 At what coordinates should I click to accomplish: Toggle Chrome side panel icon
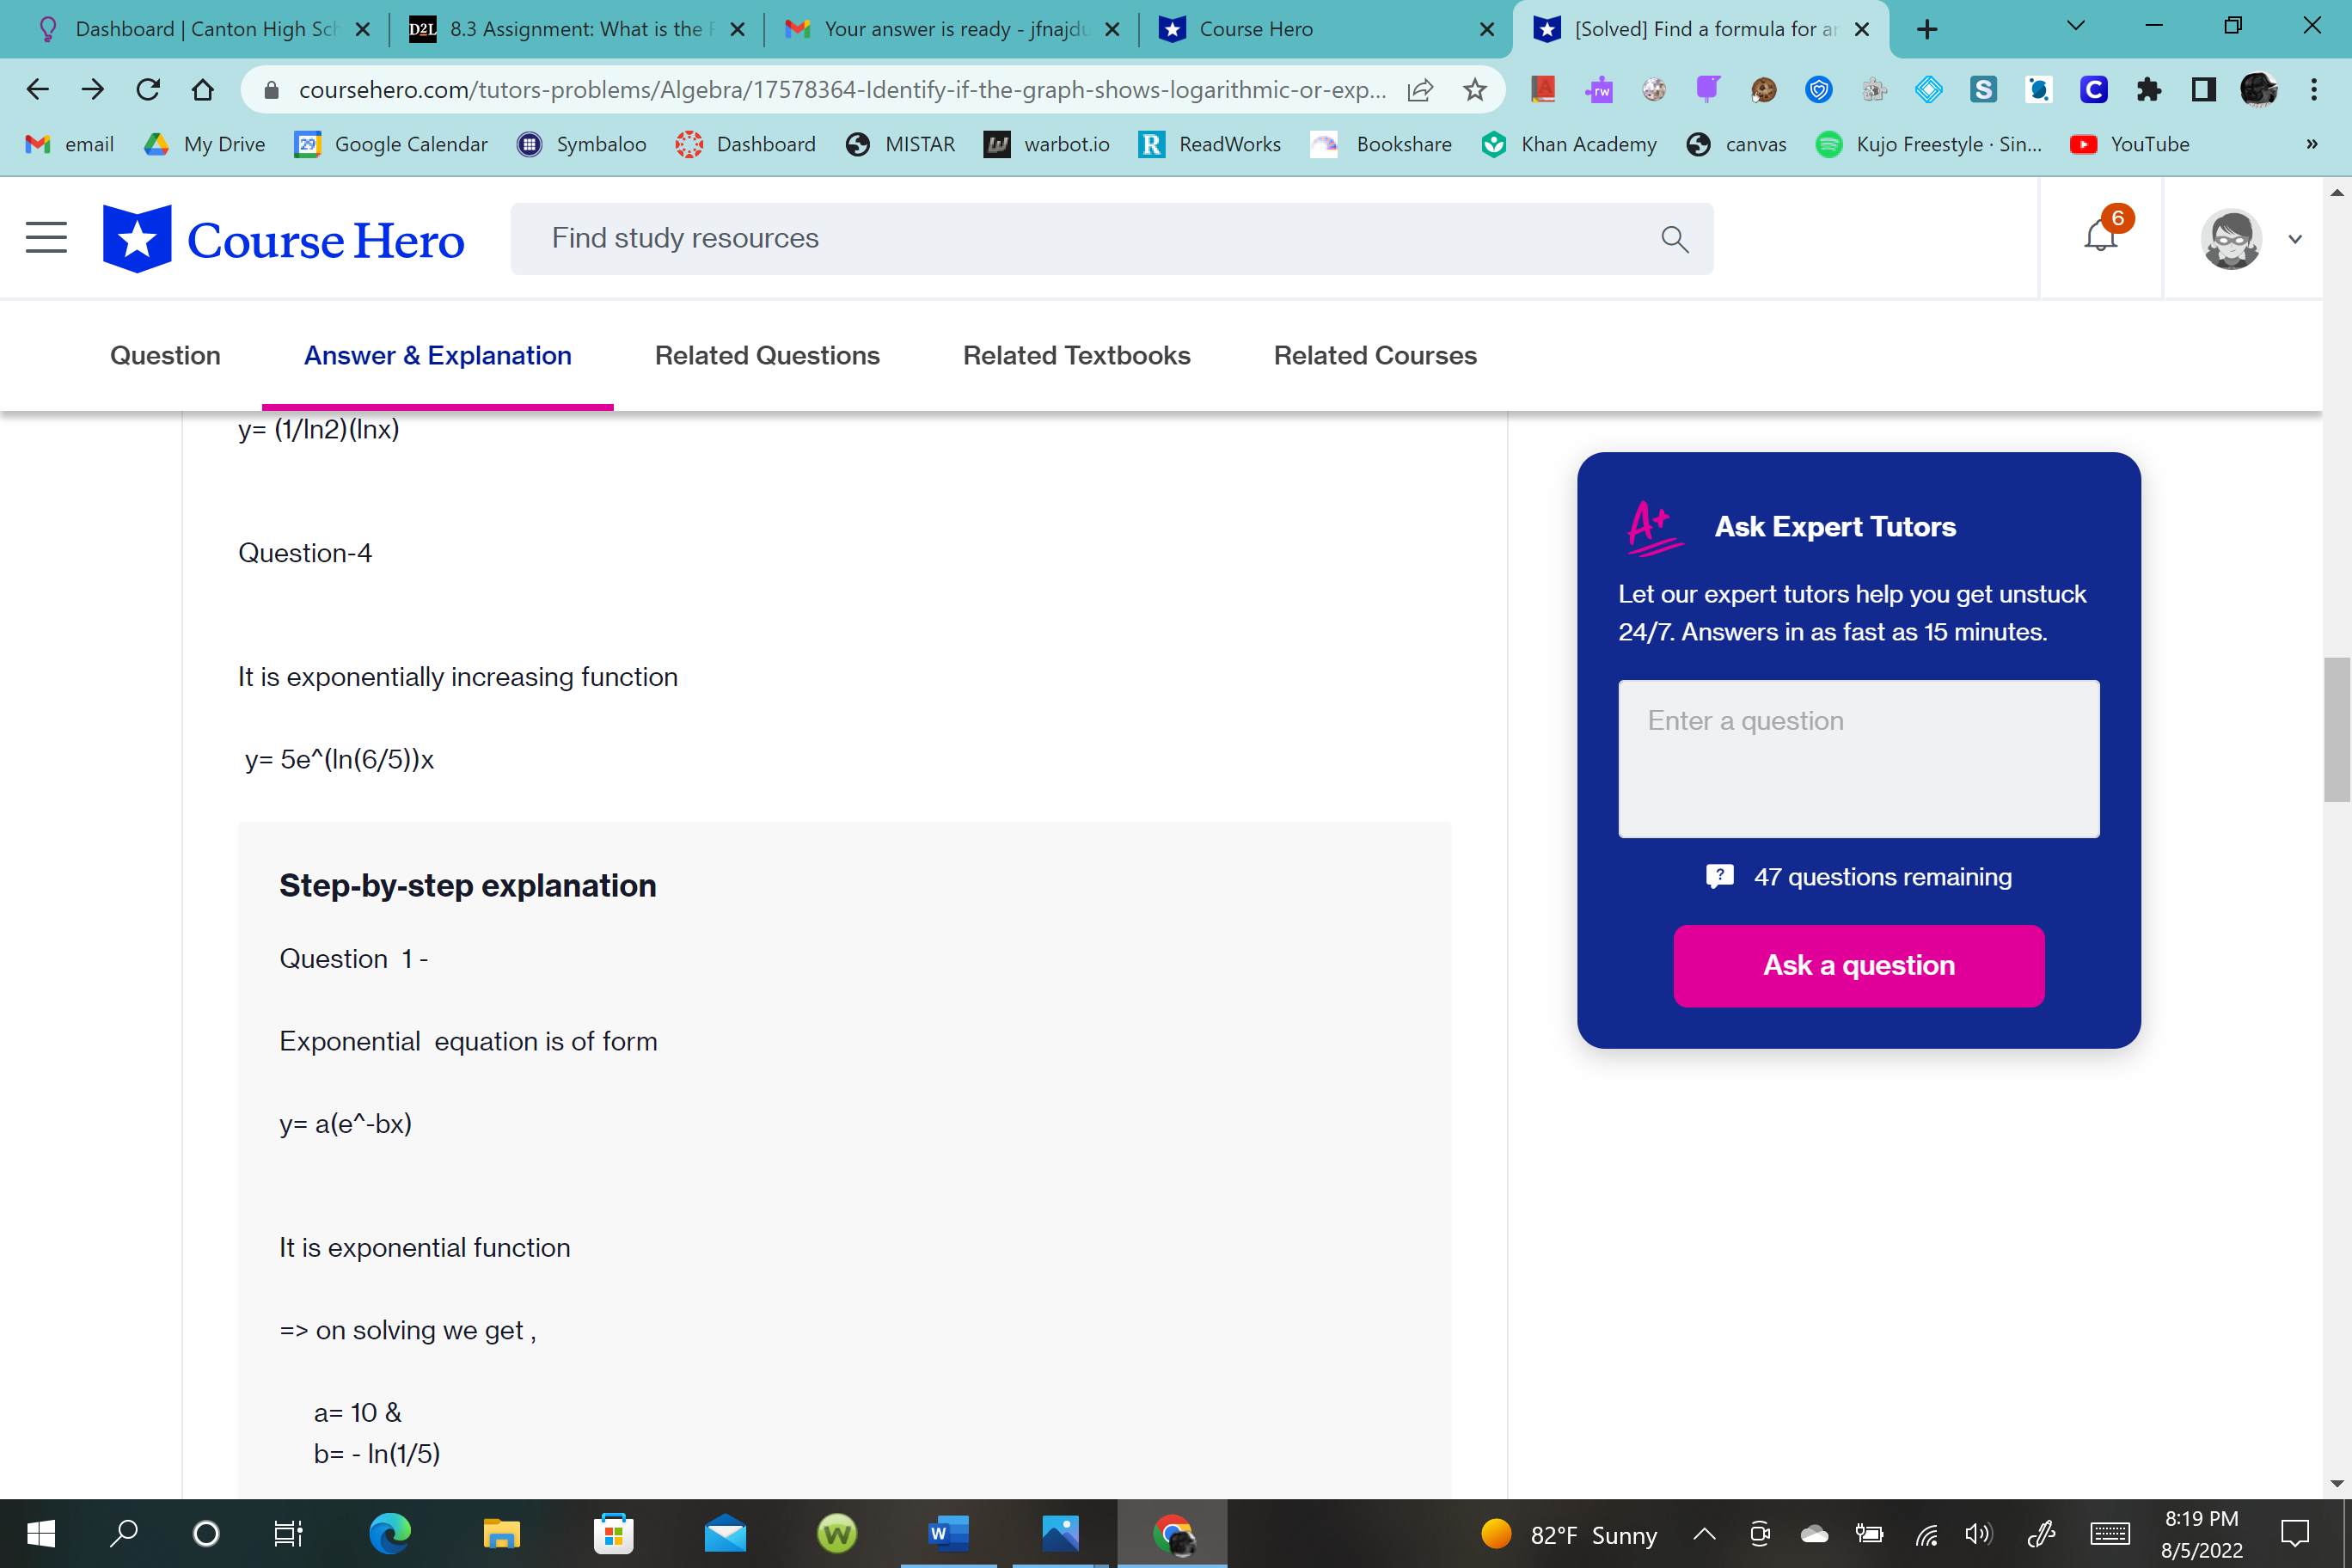point(2203,90)
